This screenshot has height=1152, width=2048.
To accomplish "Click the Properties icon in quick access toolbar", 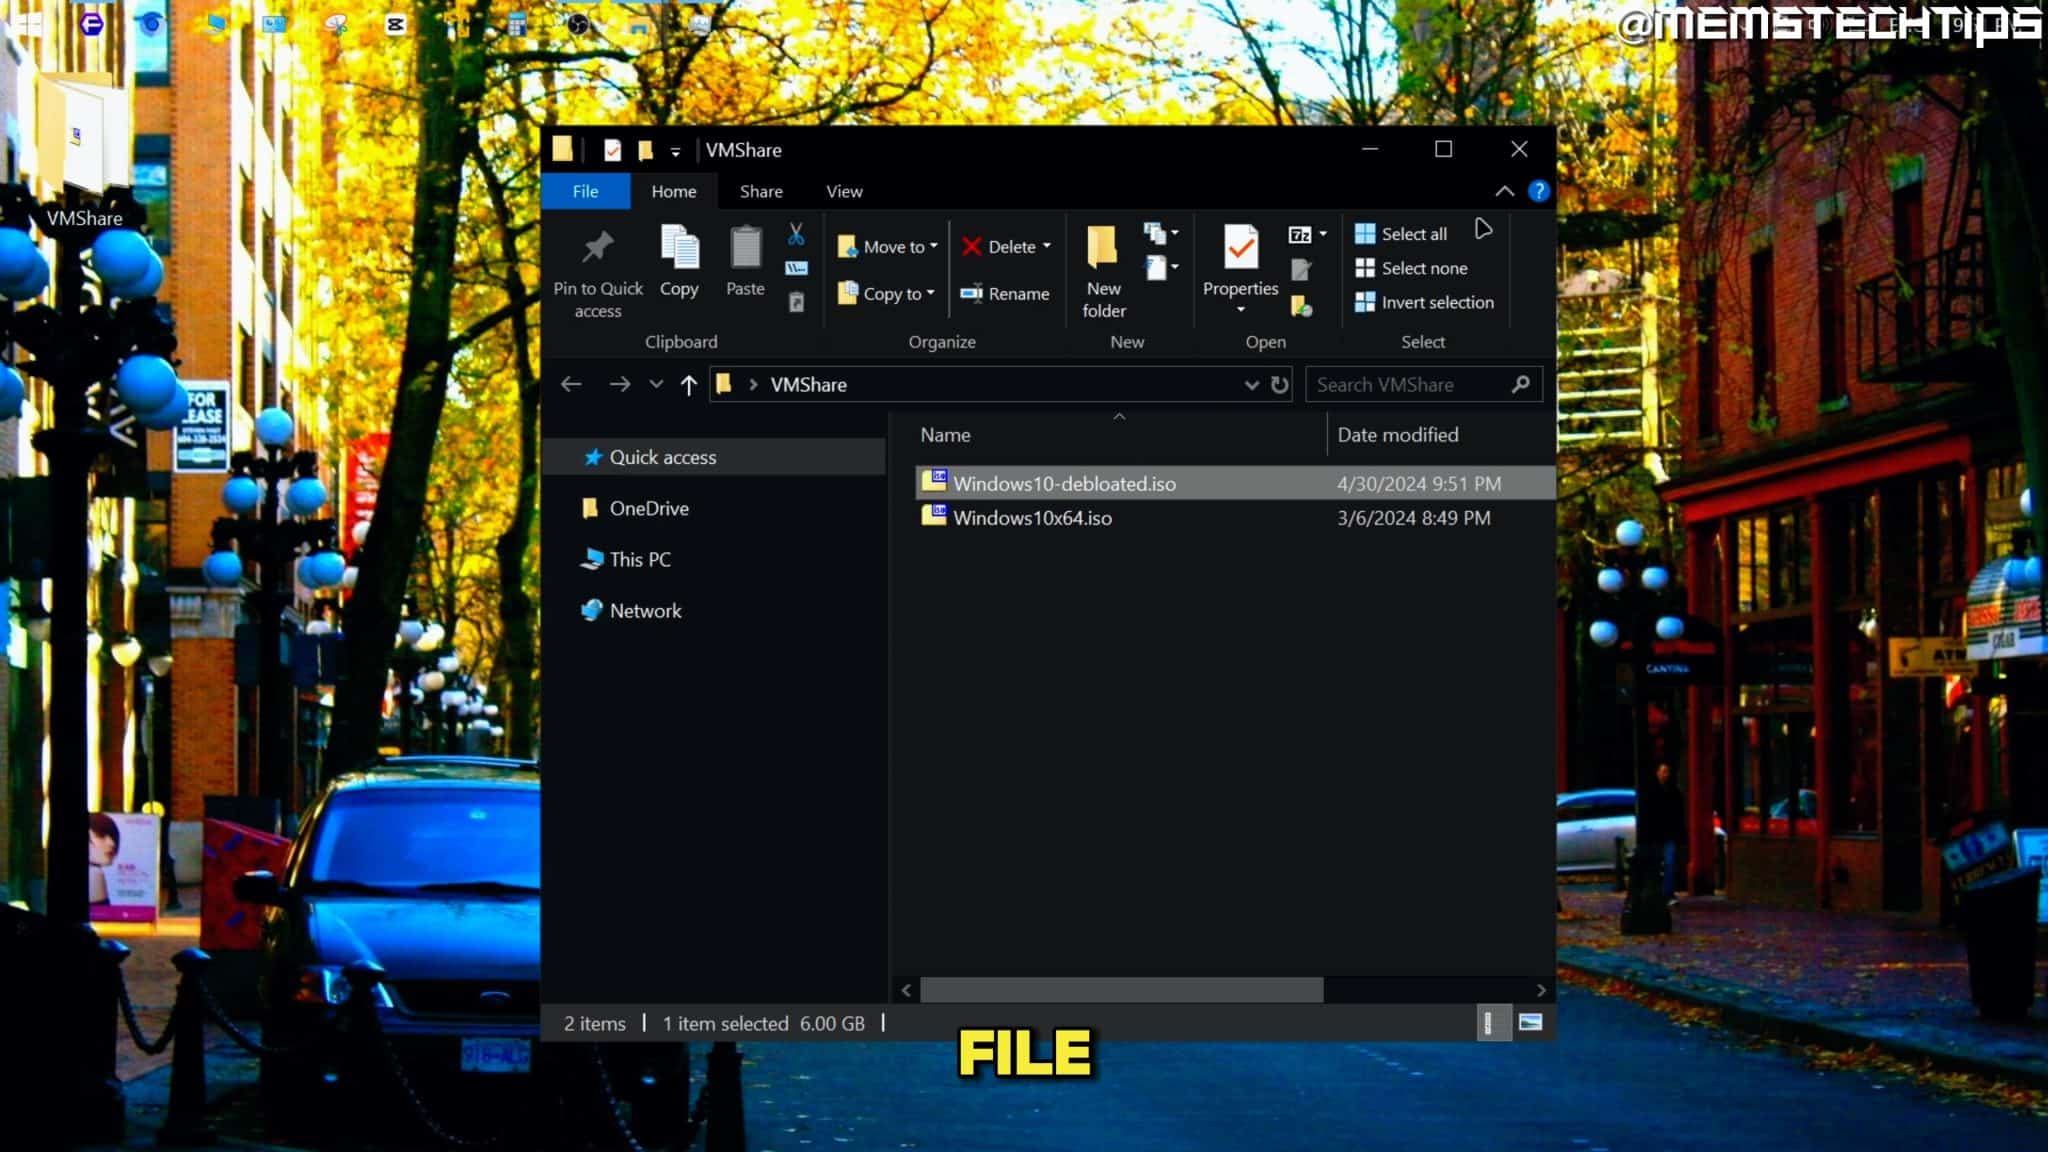I will pyautogui.click(x=612, y=150).
